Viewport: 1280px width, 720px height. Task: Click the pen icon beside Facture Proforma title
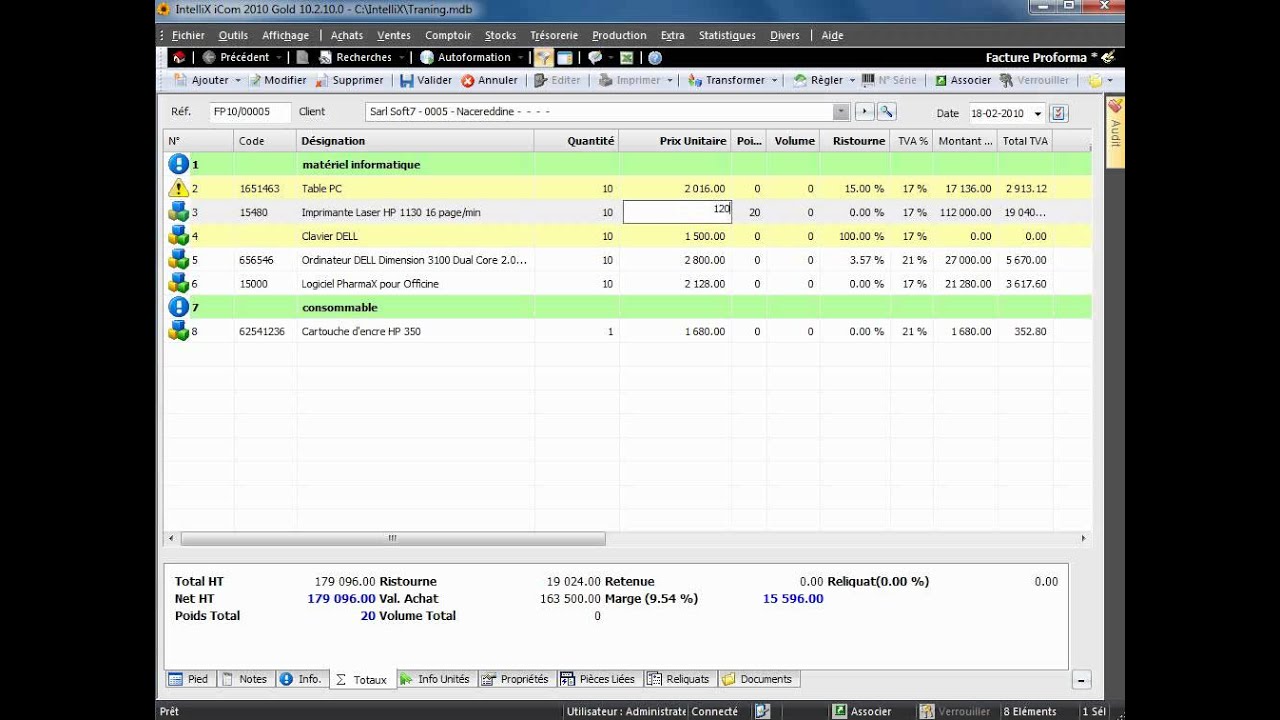coord(1108,58)
